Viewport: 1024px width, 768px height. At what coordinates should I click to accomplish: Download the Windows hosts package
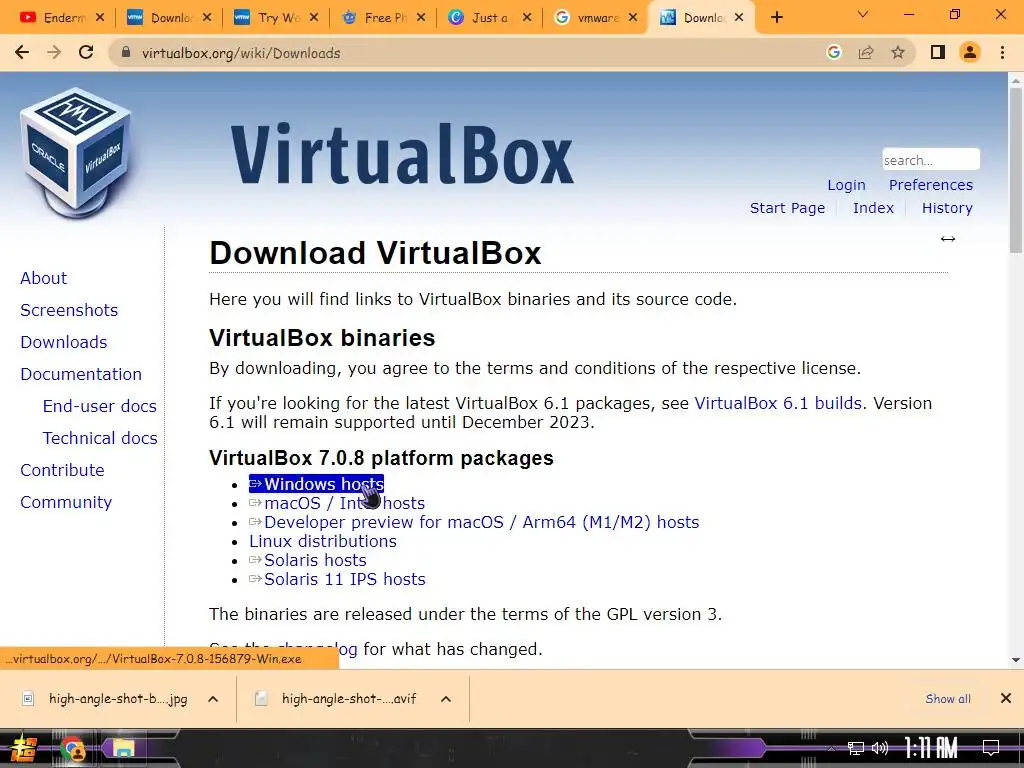pyautogui.click(x=317, y=484)
